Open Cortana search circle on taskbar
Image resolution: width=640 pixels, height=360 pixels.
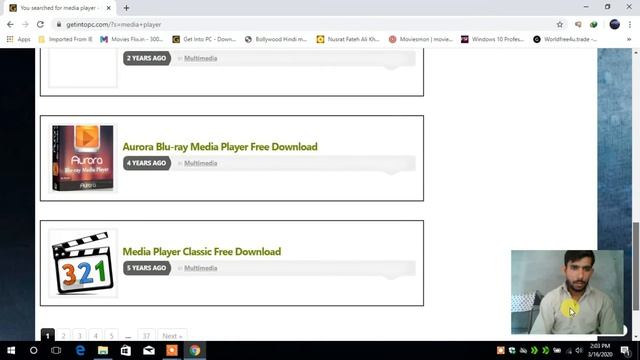pyautogui.click(x=33, y=350)
